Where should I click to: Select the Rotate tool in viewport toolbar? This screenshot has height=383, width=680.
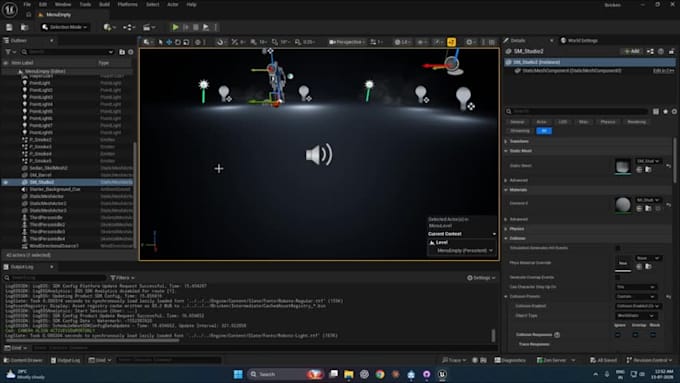coord(177,42)
